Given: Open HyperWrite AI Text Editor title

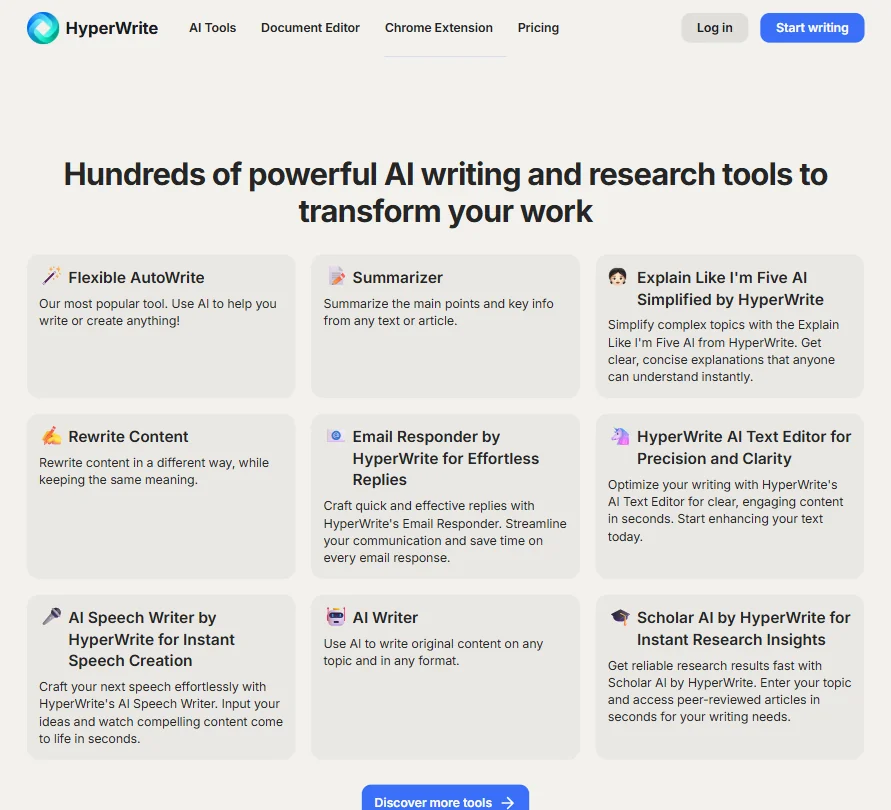Looking at the screenshot, I should [744, 447].
